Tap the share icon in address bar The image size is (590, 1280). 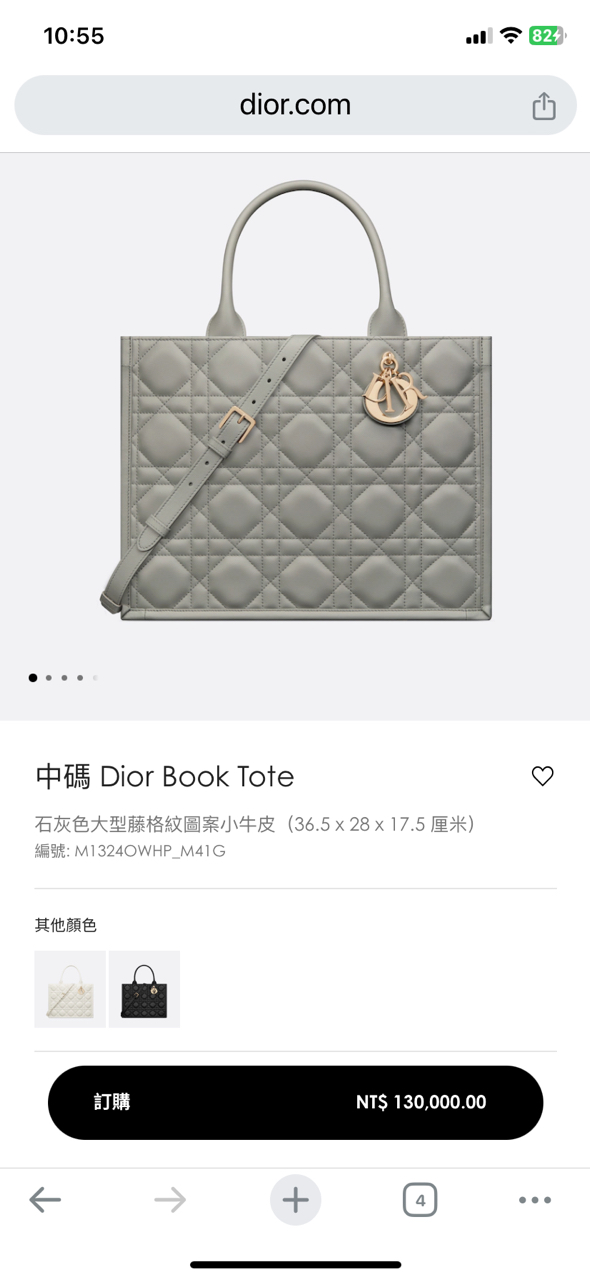[x=543, y=105]
